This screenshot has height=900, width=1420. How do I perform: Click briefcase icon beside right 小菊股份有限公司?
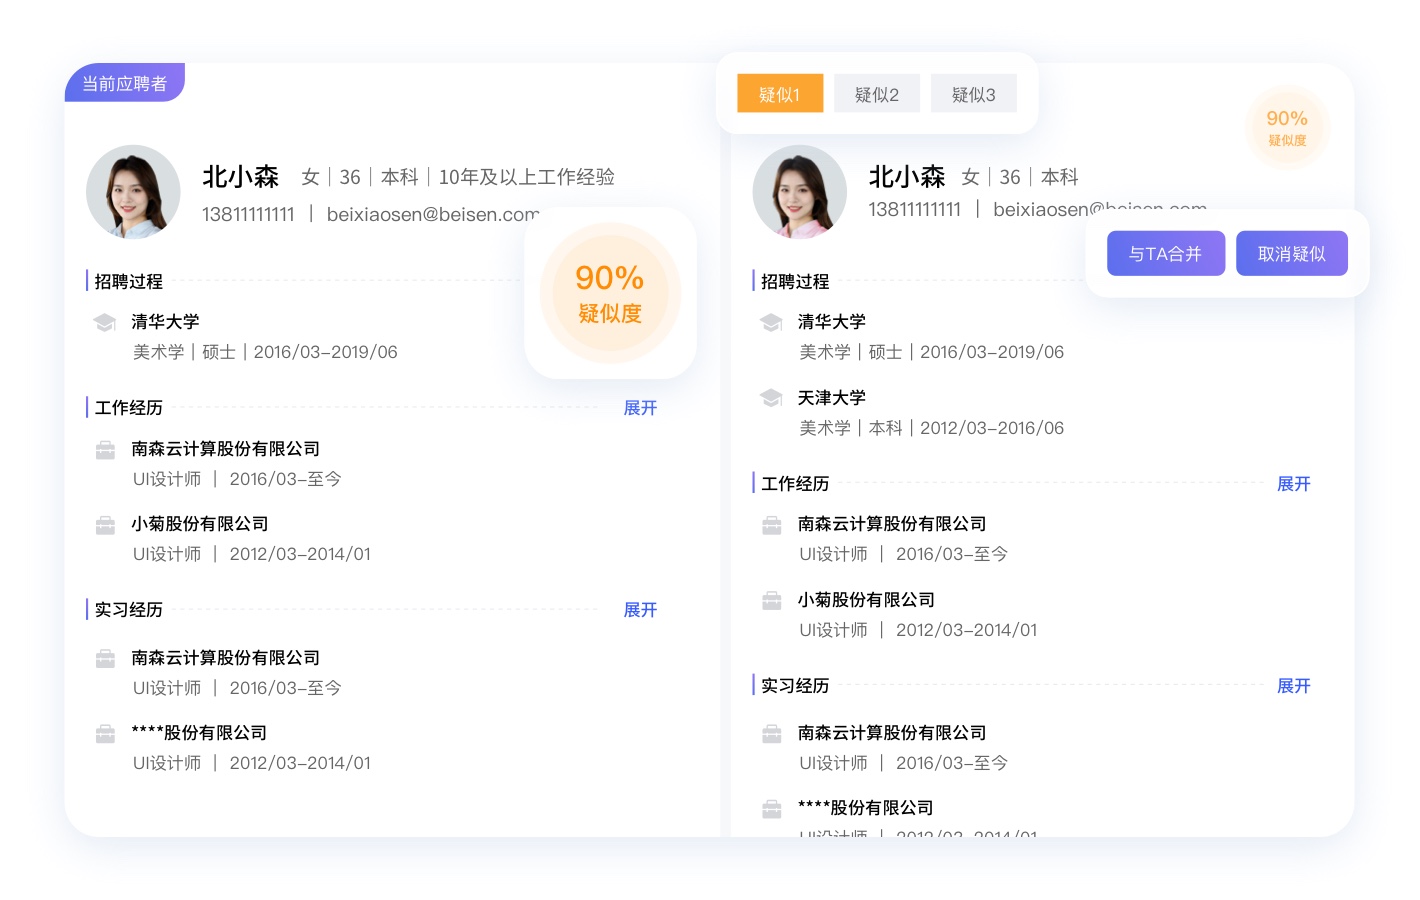pyautogui.click(x=771, y=601)
